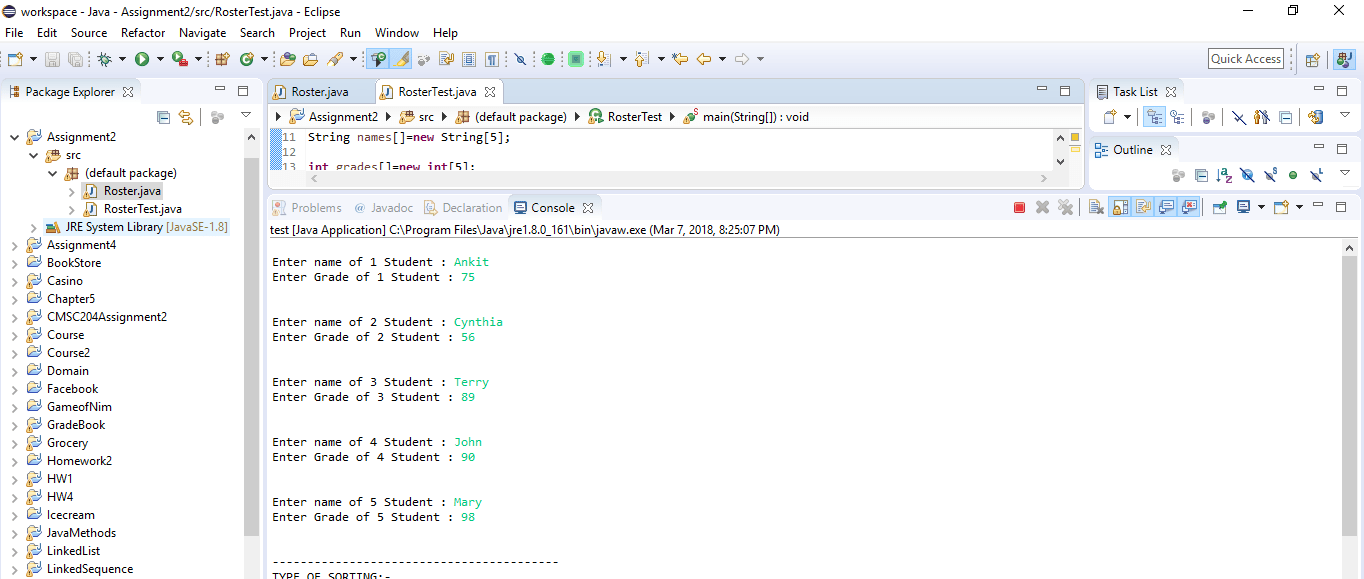Screen dimensions: 1364x579
Task: Expand the Assignment4 project
Action: [14, 245]
